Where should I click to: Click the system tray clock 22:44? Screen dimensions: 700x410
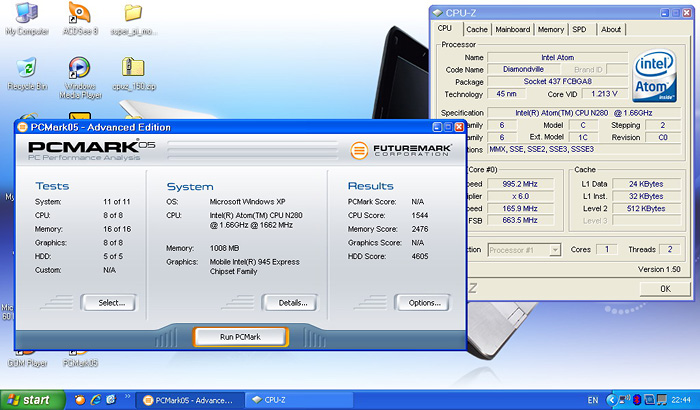coord(681,400)
